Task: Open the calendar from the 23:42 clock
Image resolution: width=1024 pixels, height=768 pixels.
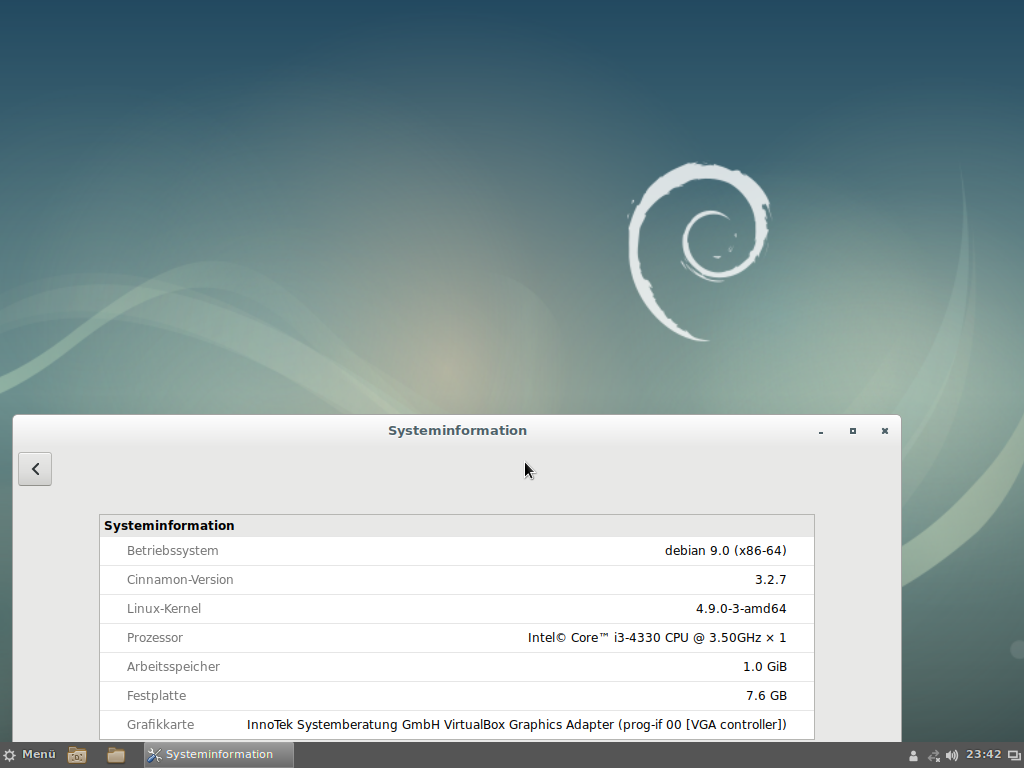Action: pos(984,755)
